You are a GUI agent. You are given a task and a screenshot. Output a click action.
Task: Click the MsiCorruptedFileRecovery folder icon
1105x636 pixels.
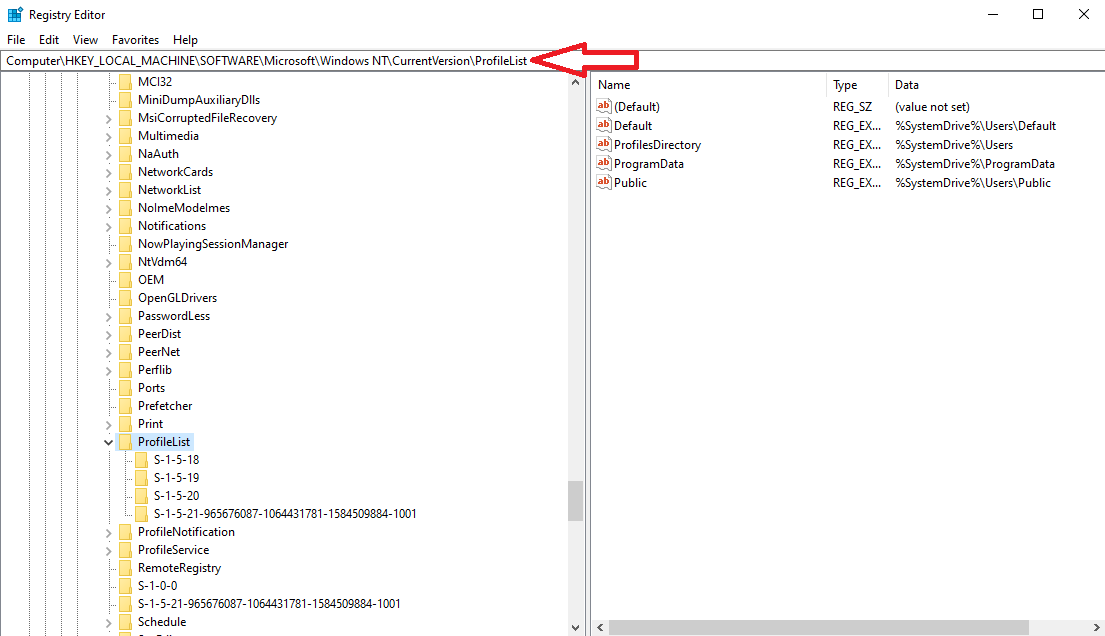pos(125,118)
